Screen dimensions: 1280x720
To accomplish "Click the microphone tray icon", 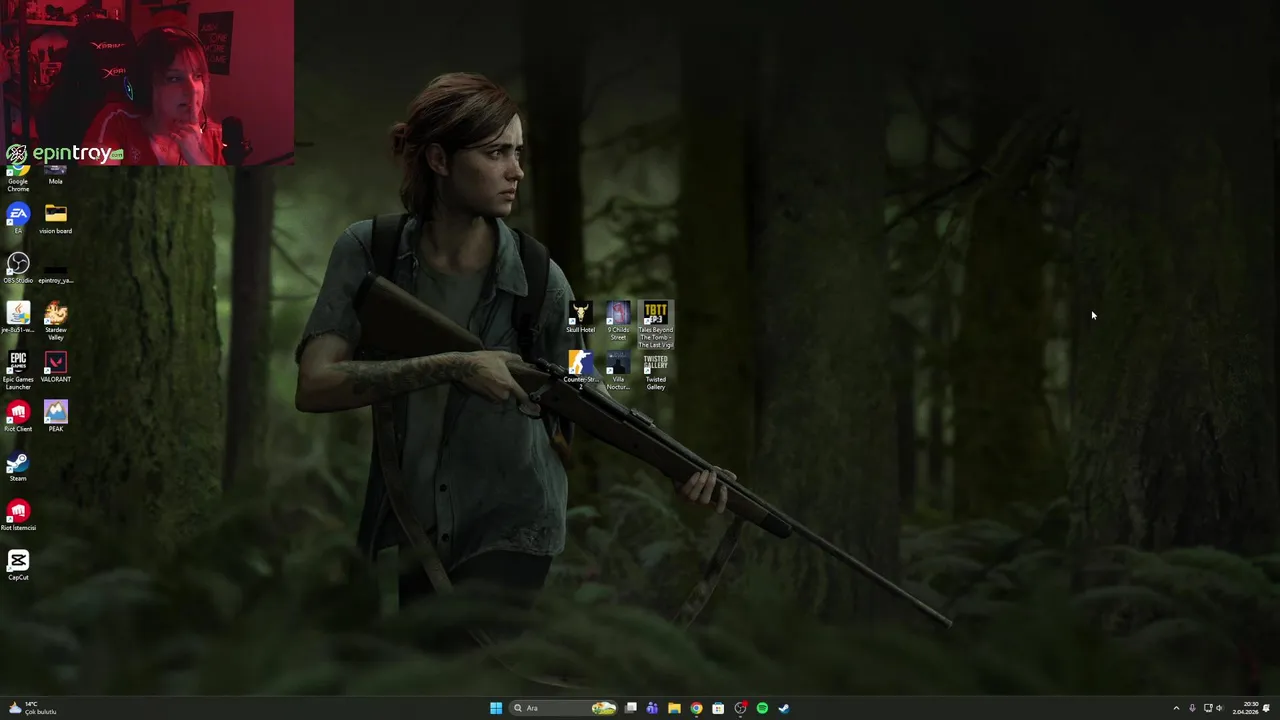I will click(x=1192, y=708).
